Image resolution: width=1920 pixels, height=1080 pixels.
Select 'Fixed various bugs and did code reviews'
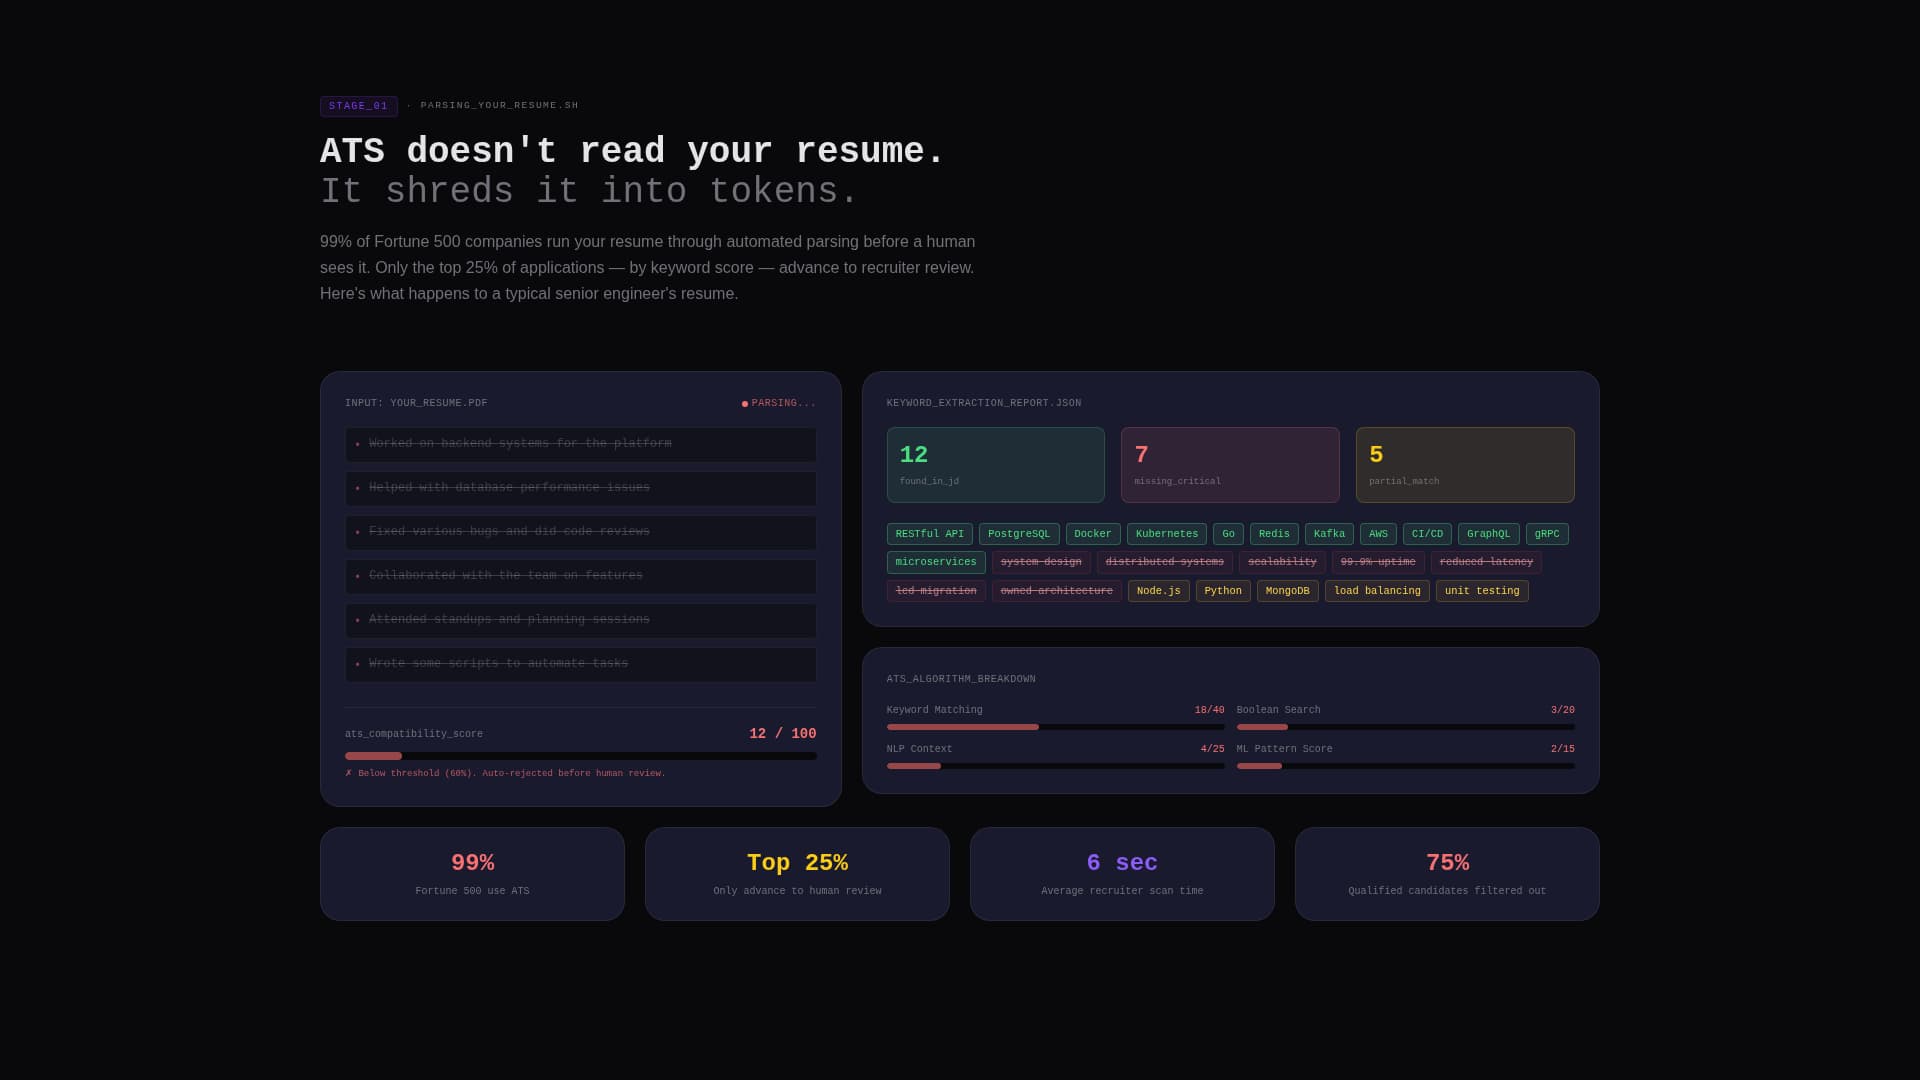(580, 532)
